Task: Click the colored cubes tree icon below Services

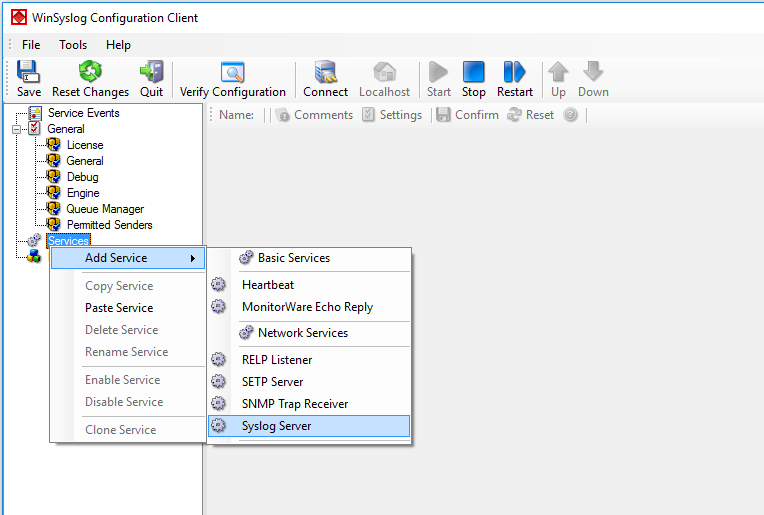Action: click(x=34, y=256)
